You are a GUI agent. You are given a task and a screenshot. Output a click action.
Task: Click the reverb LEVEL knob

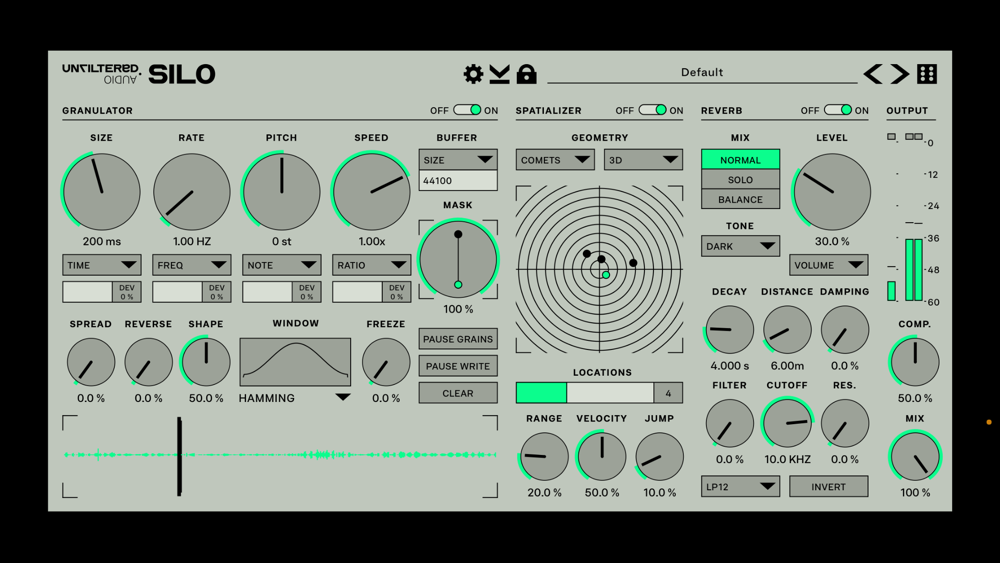tap(832, 192)
